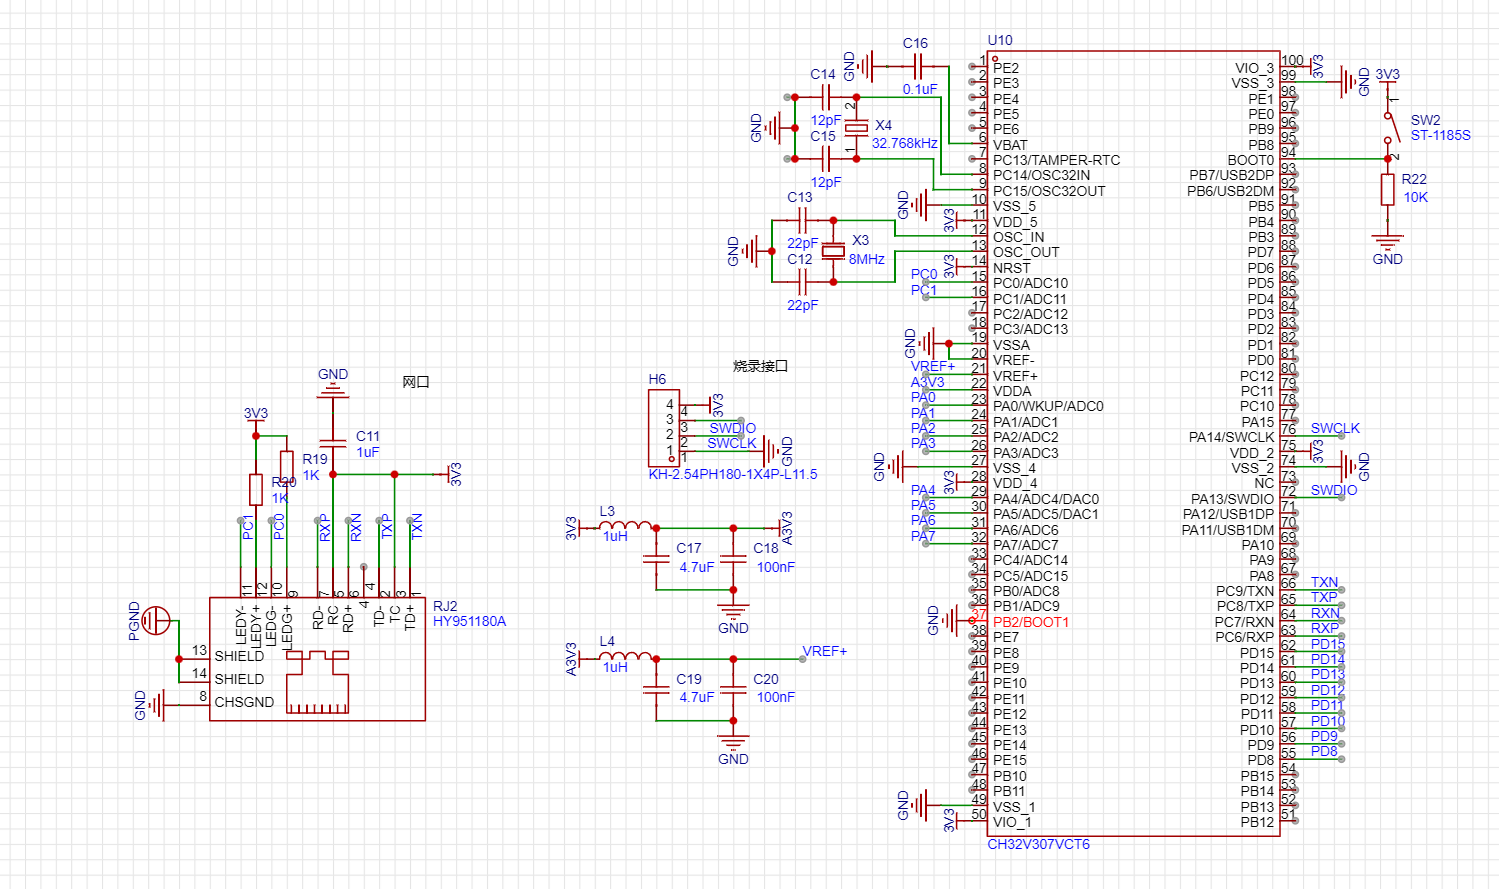Click the 8MHz crystal value
The height and width of the screenshot is (889, 1499).
tap(867, 259)
